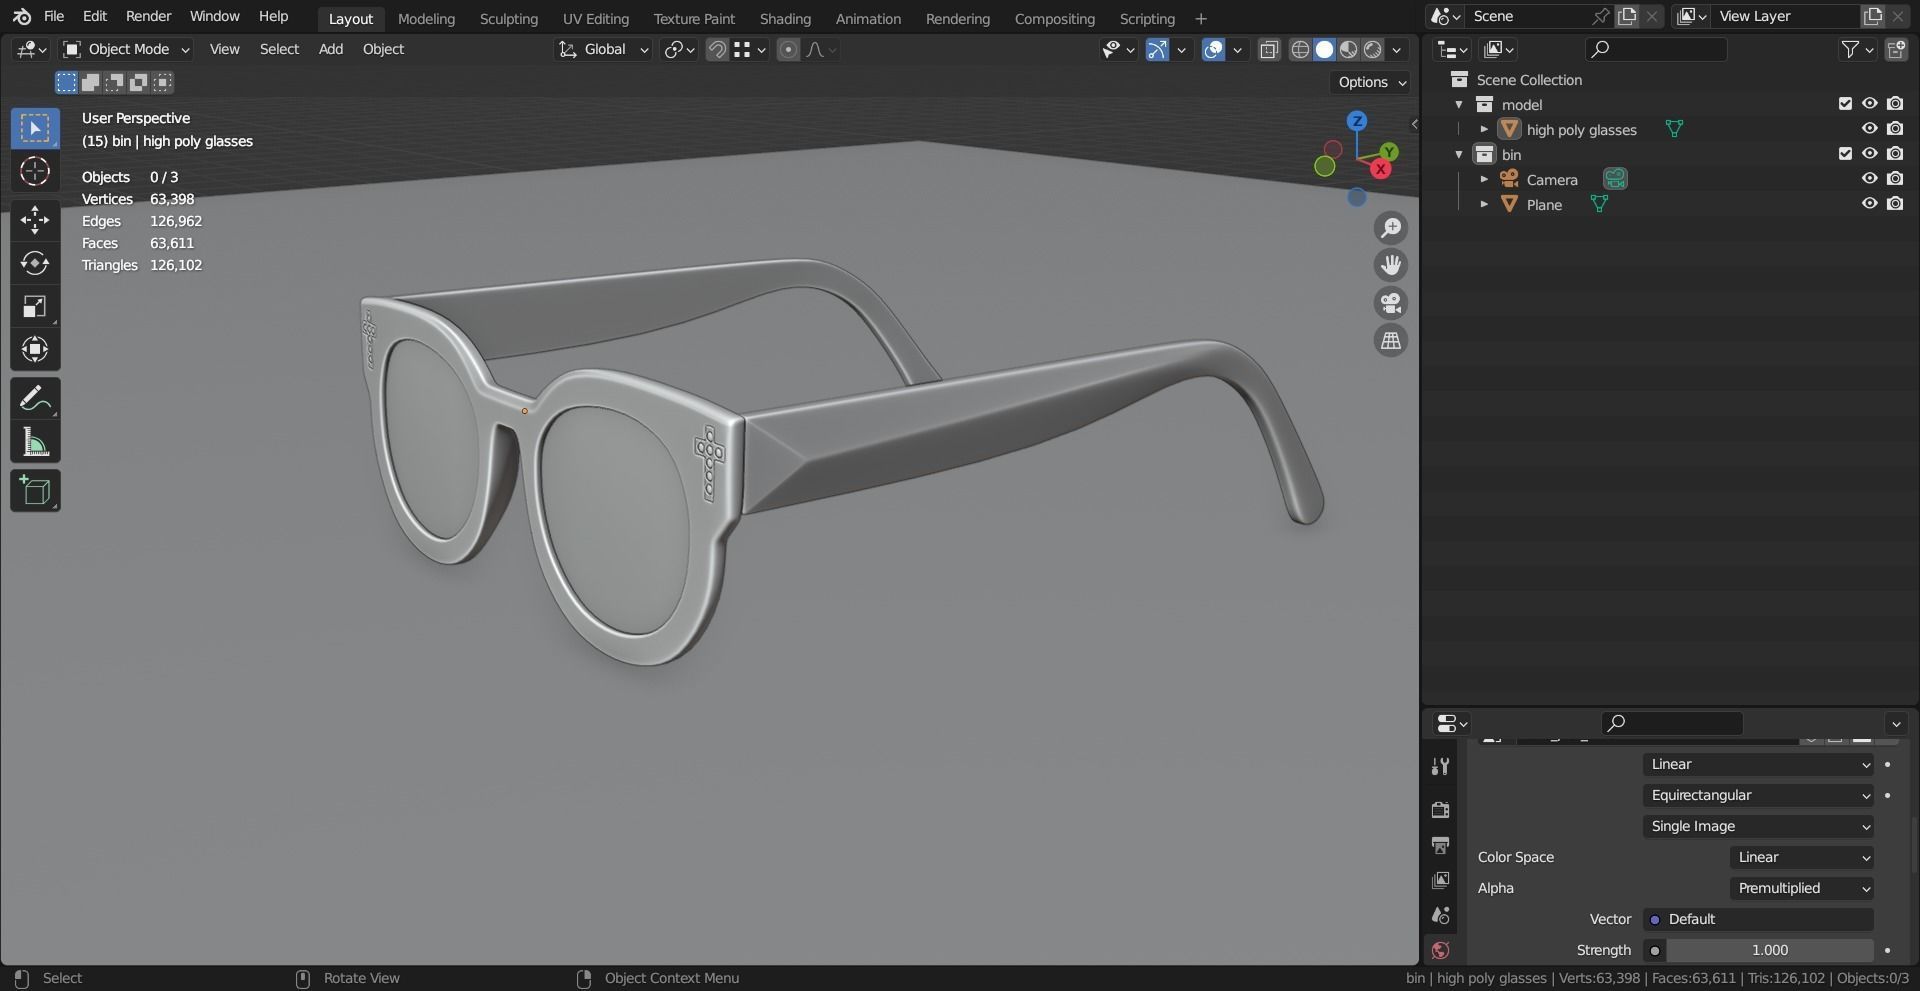Open the Render menu
The width and height of the screenshot is (1920, 991).
(148, 17)
